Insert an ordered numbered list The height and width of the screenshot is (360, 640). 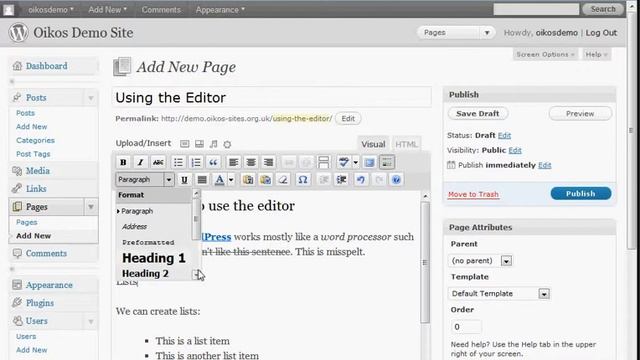point(196,162)
